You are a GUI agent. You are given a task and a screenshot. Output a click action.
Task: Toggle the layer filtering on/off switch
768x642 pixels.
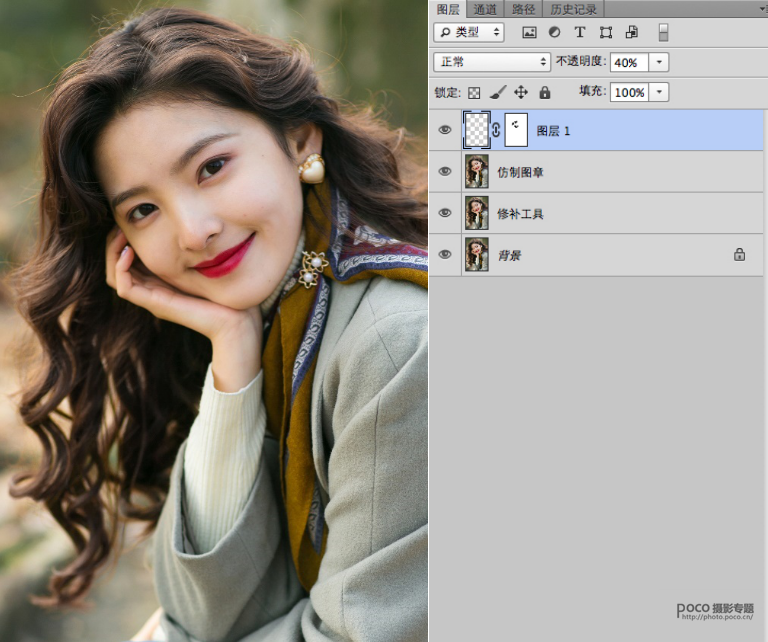[663, 32]
